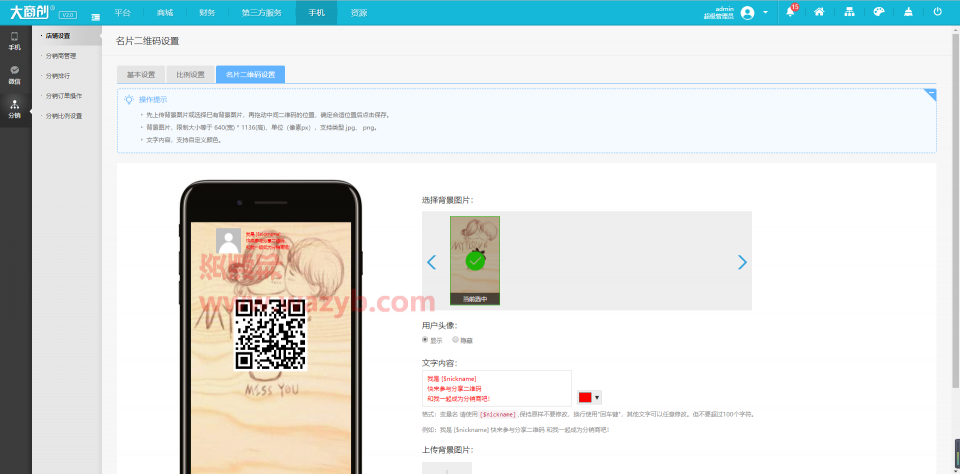
Task: Collapse the tips panel using its corner icon
Action: 931,94
